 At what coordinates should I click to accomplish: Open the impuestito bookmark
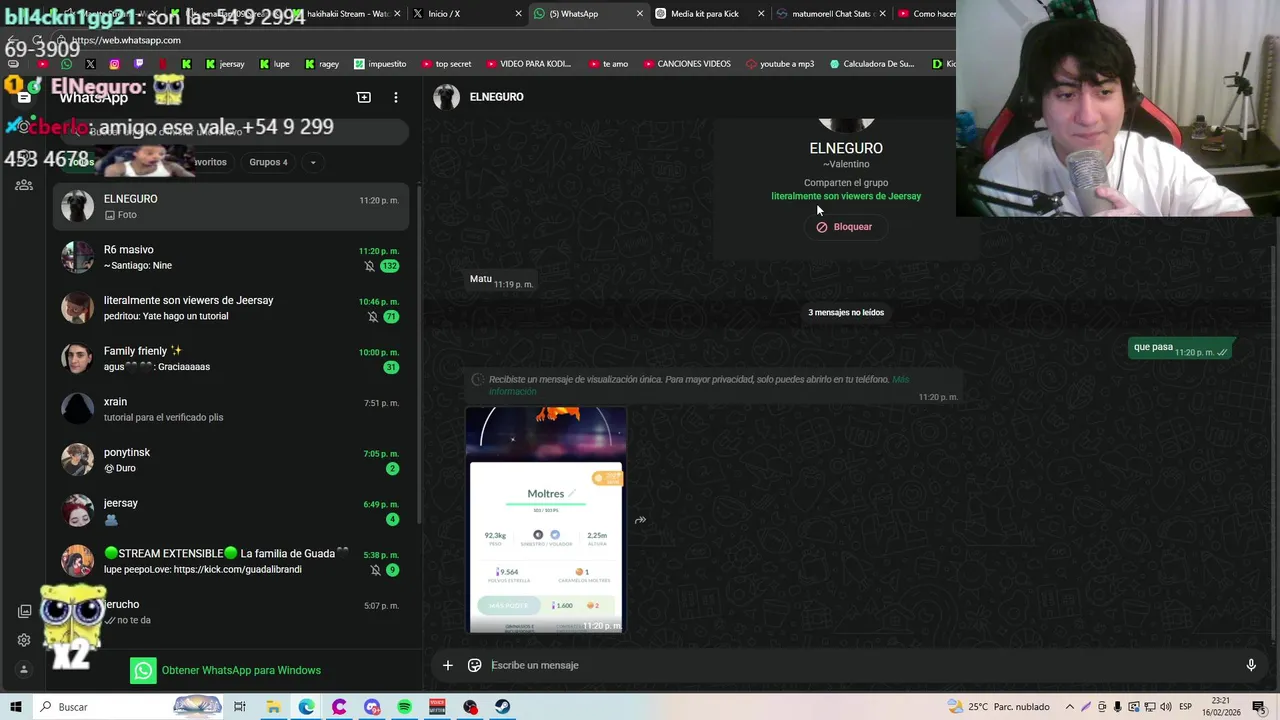[x=380, y=64]
